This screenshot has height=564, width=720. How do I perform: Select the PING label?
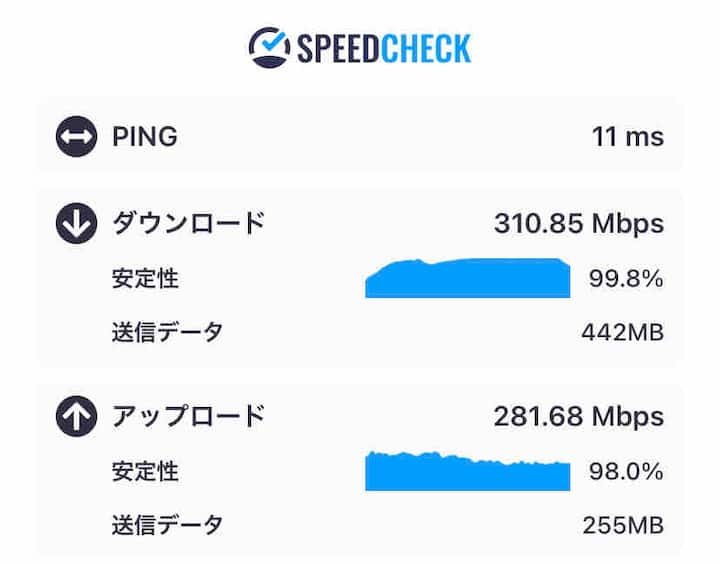click(x=144, y=136)
